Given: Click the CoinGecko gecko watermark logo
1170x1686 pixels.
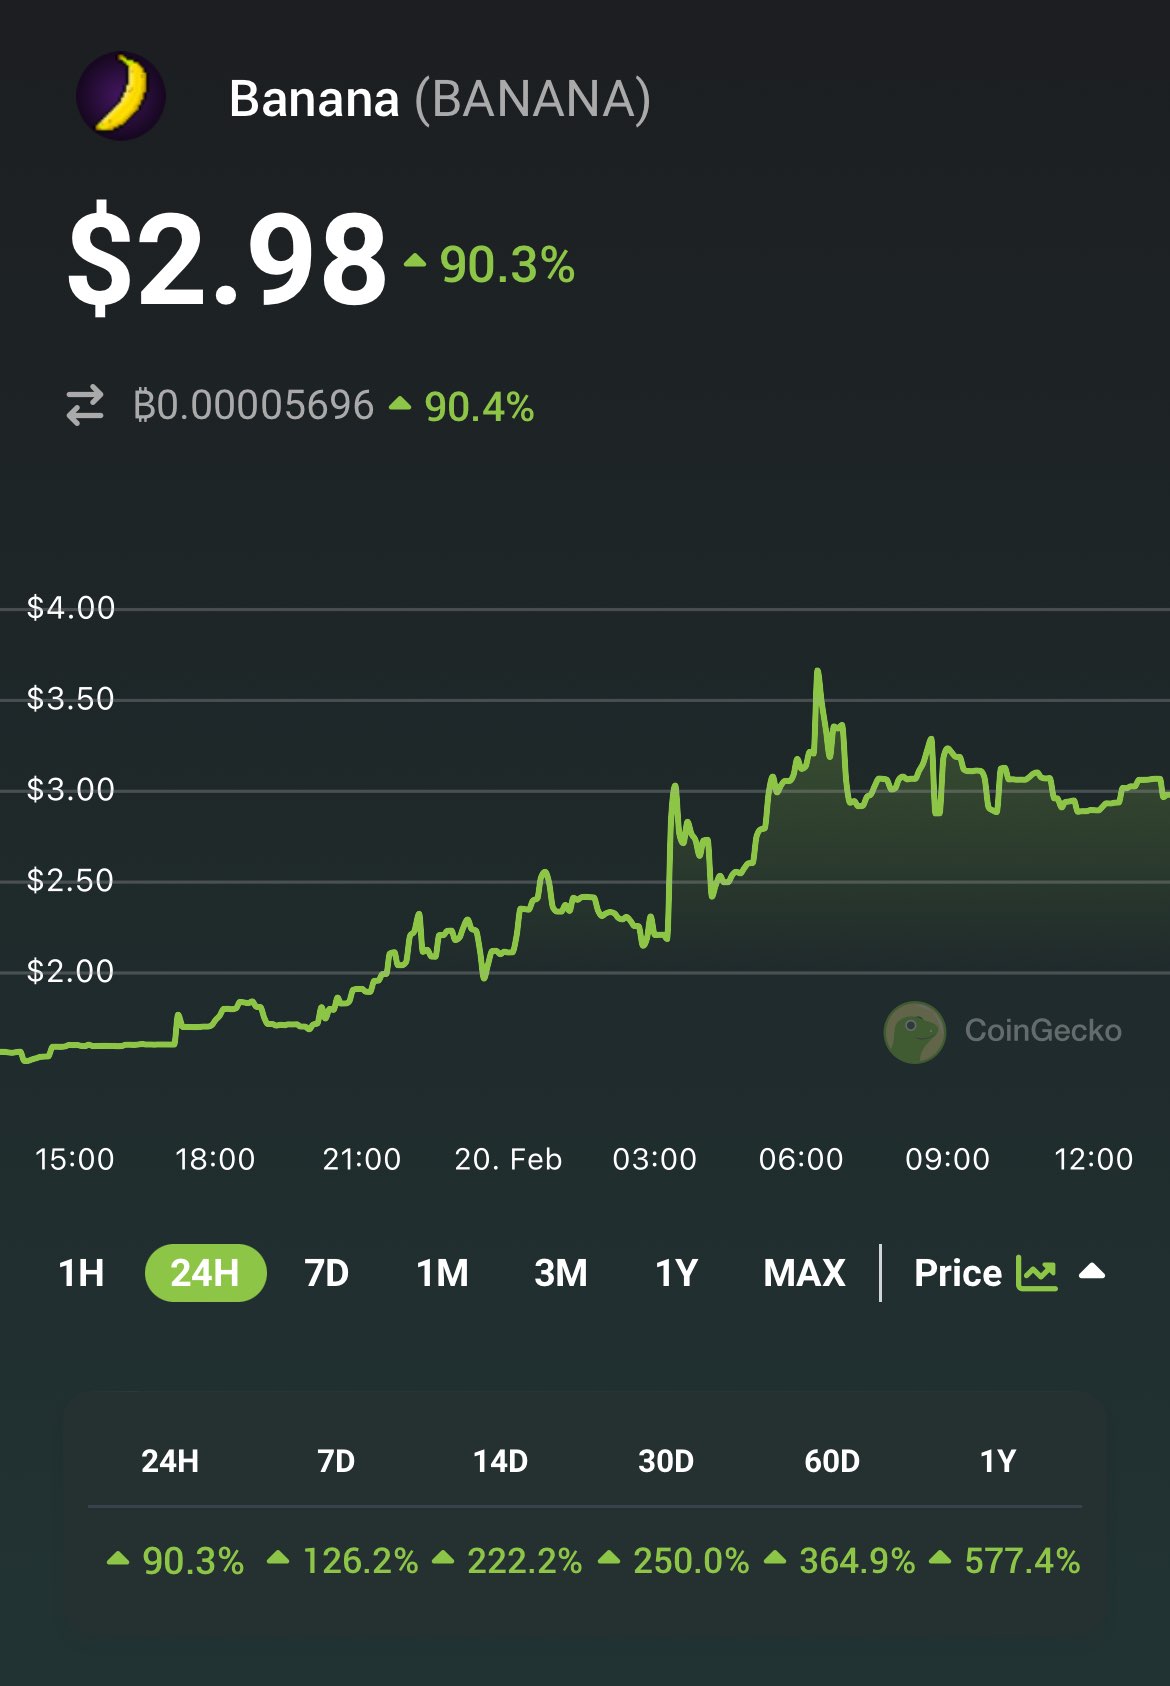Looking at the screenshot, I should (914, 1032).
